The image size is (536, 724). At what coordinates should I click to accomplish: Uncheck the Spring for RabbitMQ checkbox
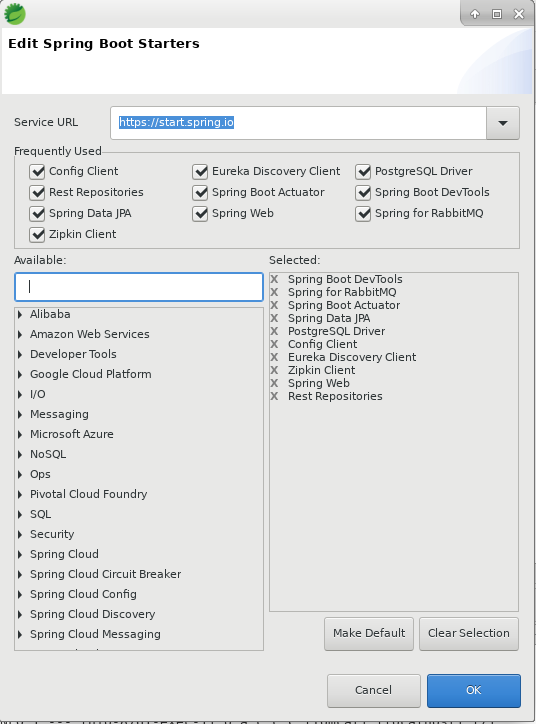363,214
